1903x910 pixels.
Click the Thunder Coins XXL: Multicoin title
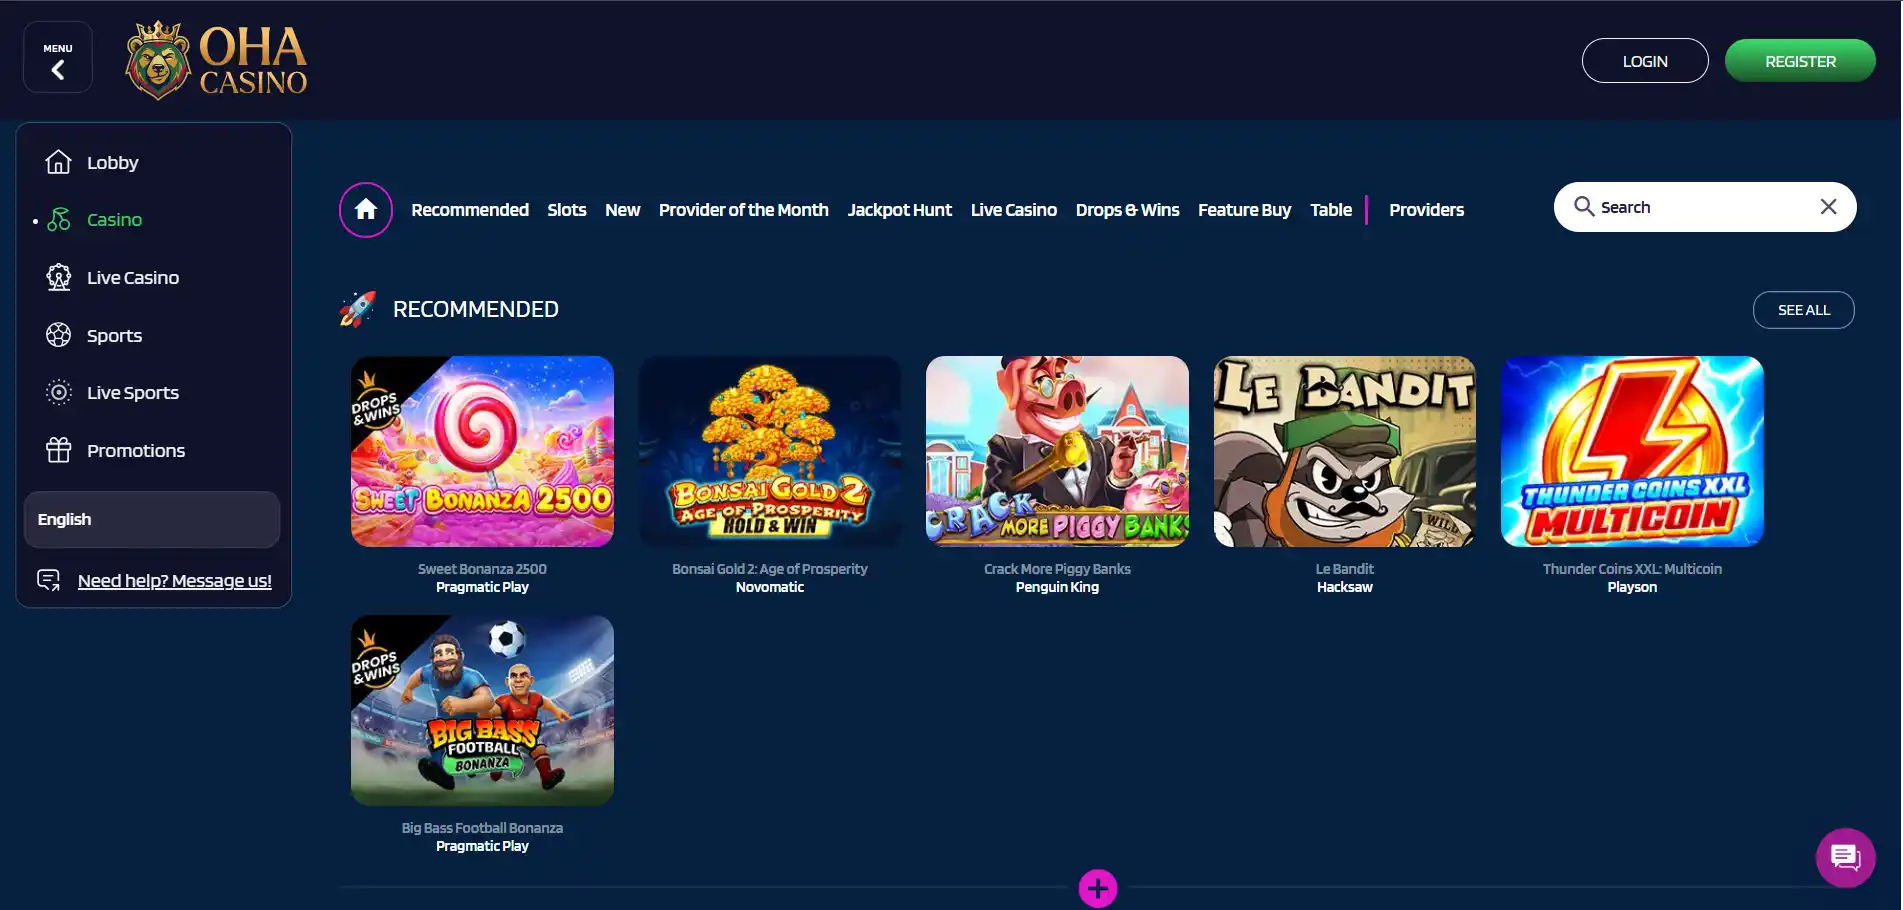pos(1632,569)
